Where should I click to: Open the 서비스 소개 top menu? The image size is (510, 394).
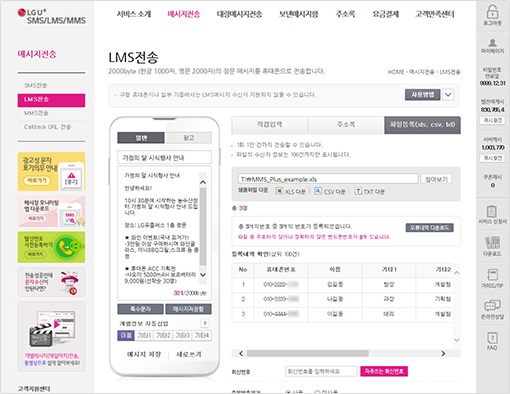(134, 14)
